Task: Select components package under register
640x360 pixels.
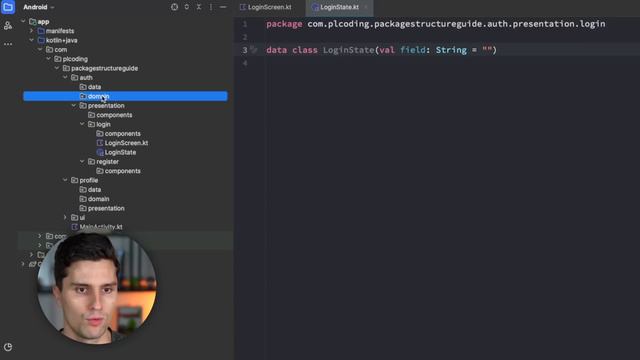Action: tap(118, 171)
